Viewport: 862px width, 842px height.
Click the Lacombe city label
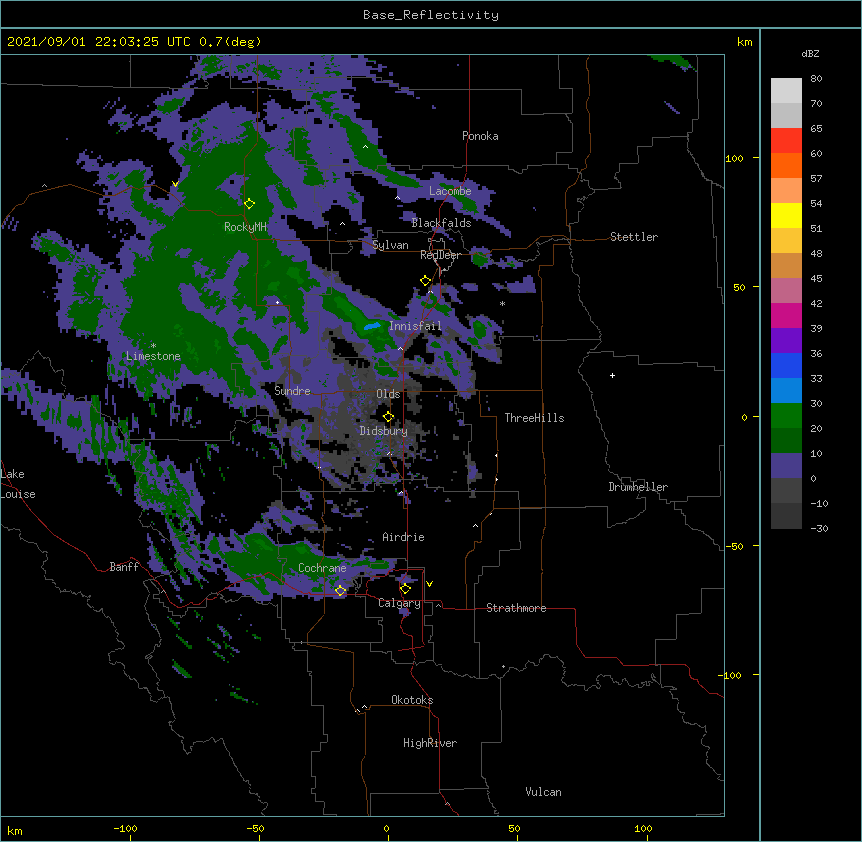[x=450, y=191]
